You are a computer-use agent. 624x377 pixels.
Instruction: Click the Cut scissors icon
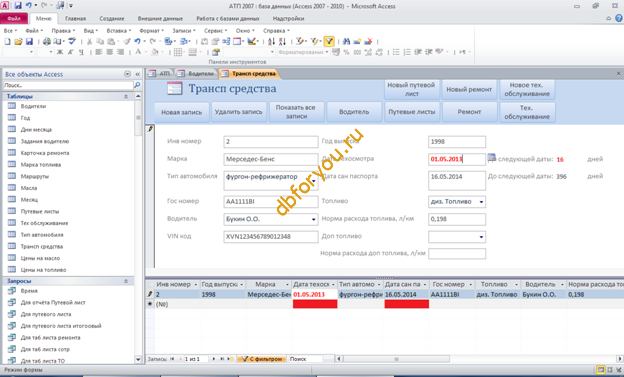click(89, 41)
